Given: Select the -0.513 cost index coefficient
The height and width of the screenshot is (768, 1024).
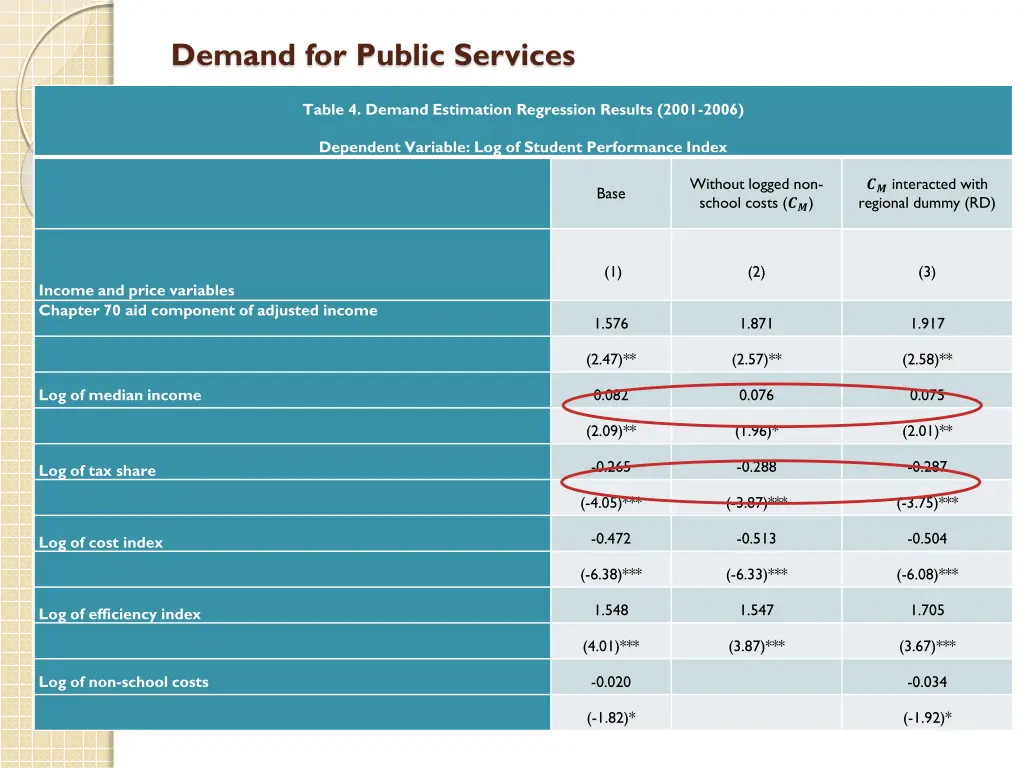Looking at the screenshot, I should pos(756,539).
